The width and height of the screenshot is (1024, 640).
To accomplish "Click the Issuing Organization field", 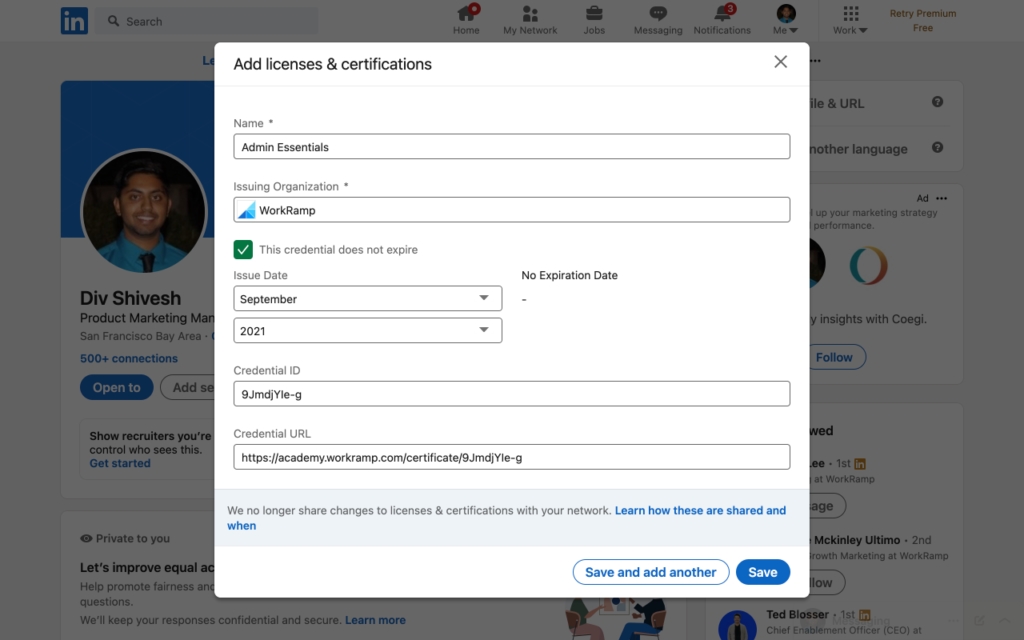I will (x=511, y=210).
